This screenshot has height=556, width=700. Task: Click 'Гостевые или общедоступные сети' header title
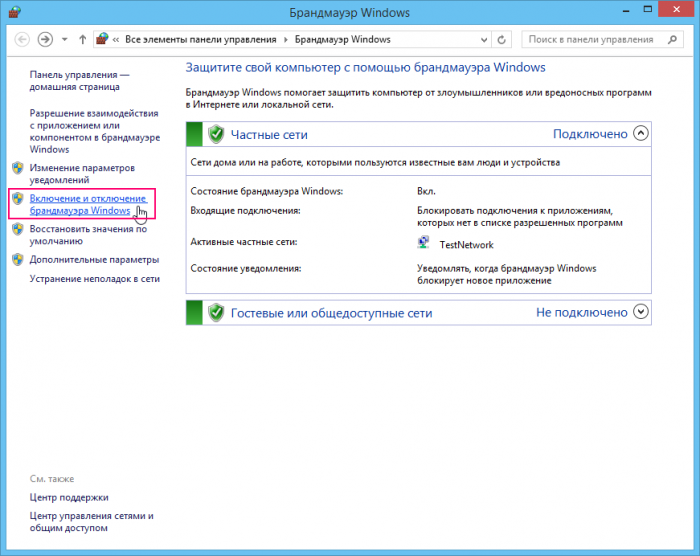(x=331, y=313)
